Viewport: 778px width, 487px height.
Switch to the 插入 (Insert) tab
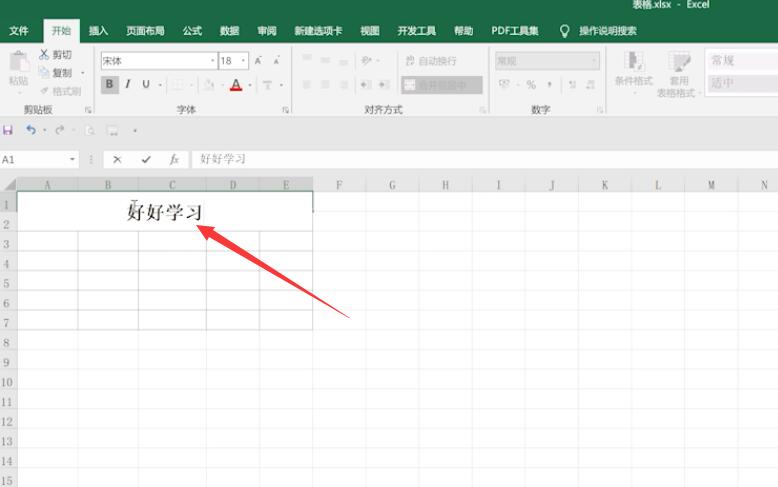click(x=98, y=31)
